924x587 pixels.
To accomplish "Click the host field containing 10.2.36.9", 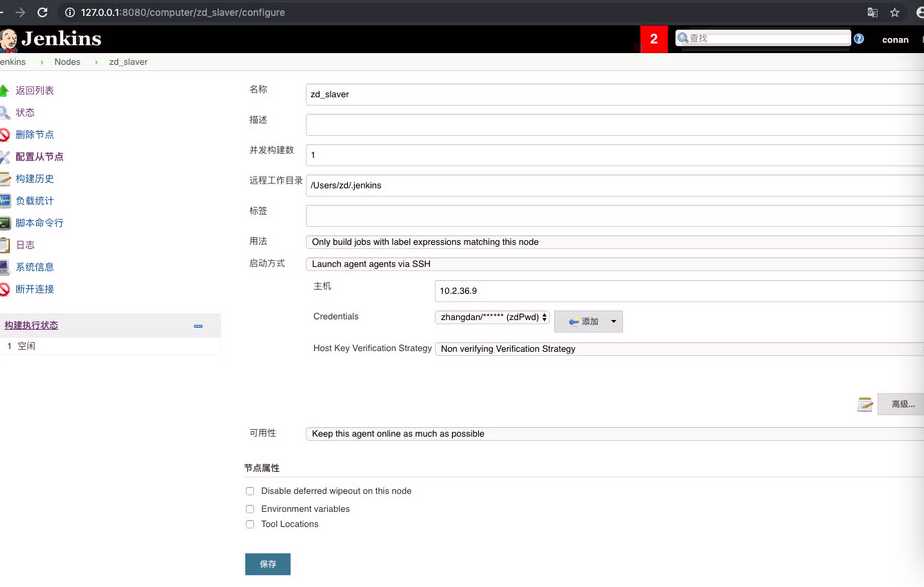I will (x=679, y=291).
